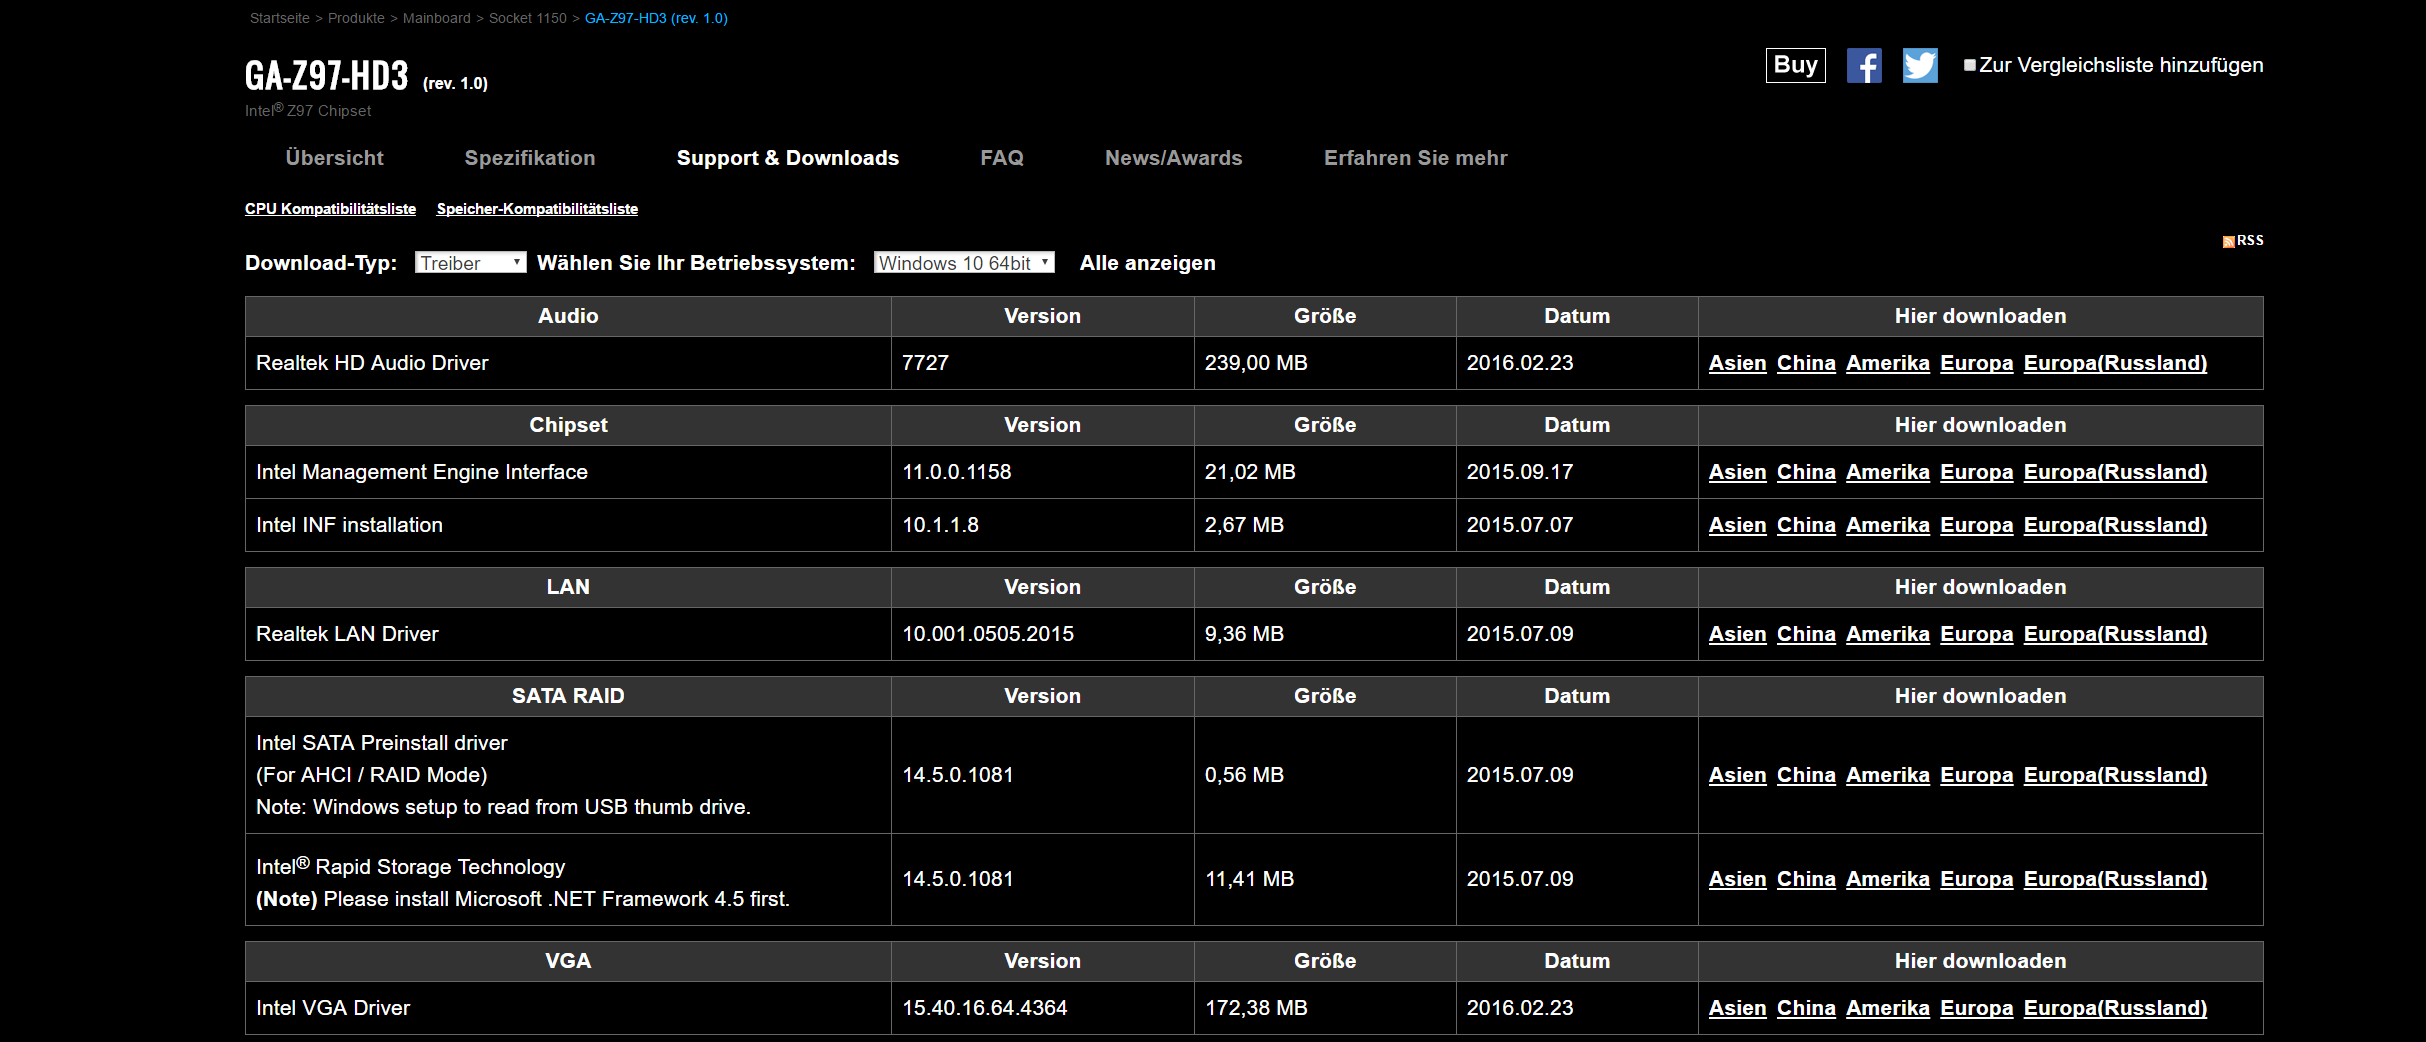
Task: Go to Socket 1150 breadcrumb
Action: coord(528,18)
